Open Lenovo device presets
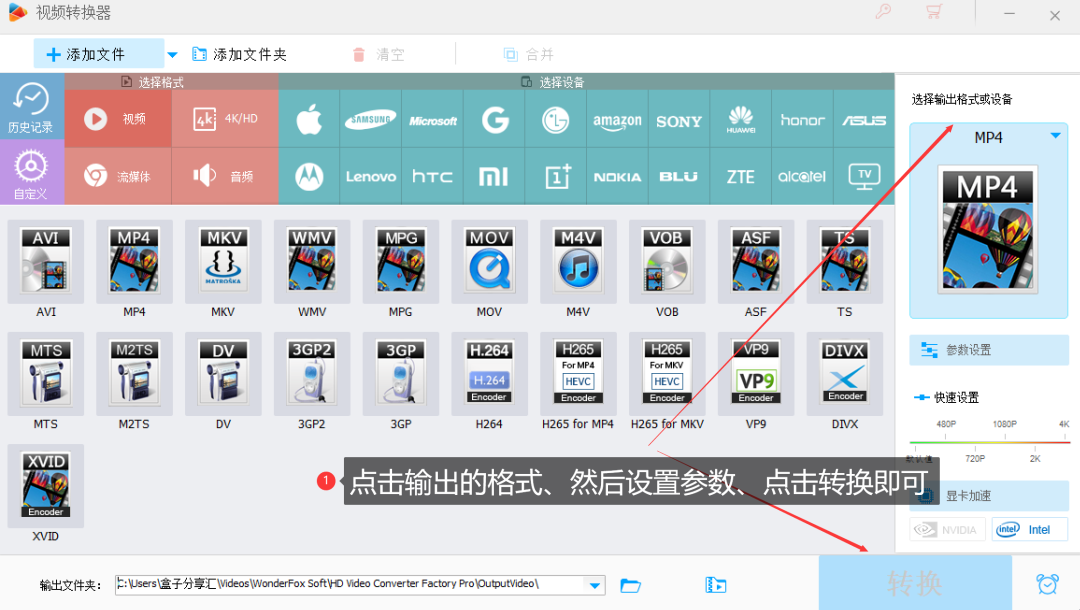1080x610 pixels. coord(371,176)
